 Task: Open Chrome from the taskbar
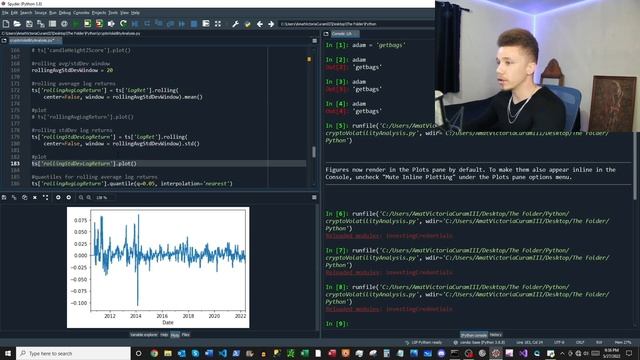click(x=154, y=353)
